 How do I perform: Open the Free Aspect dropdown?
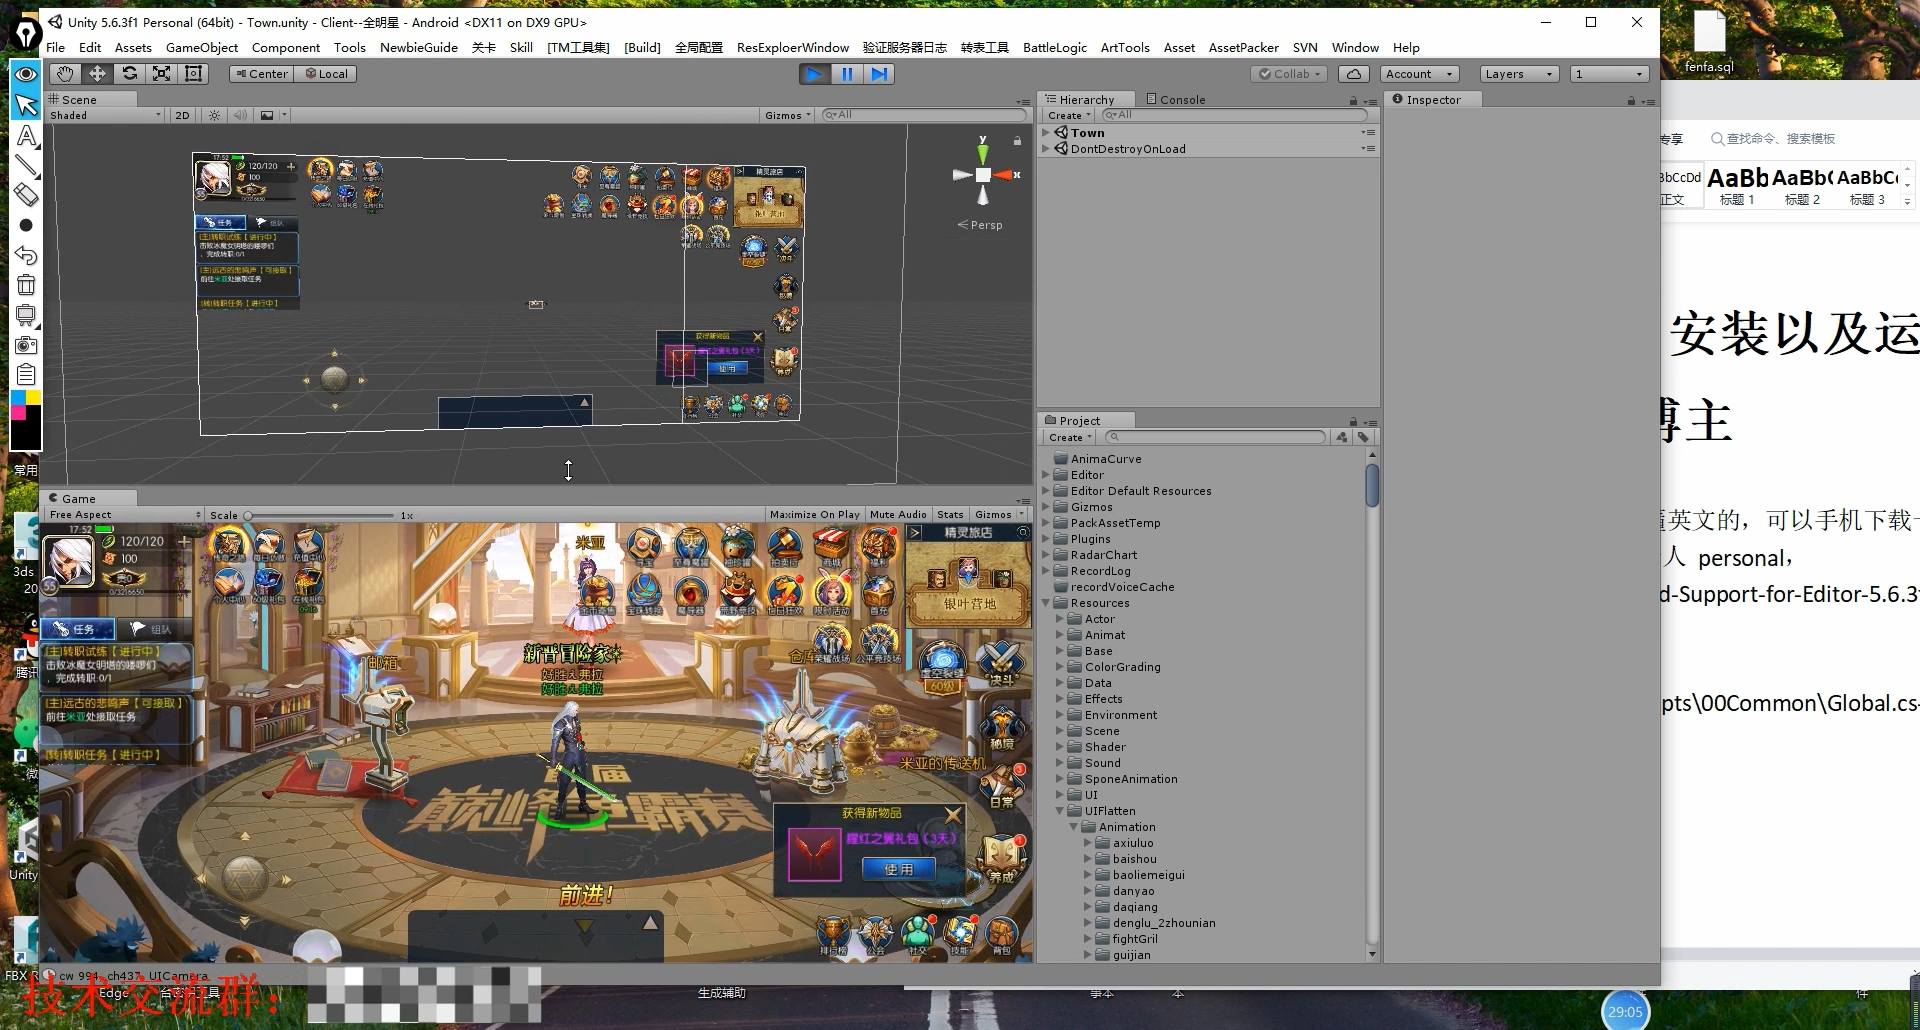coord(124,514)
